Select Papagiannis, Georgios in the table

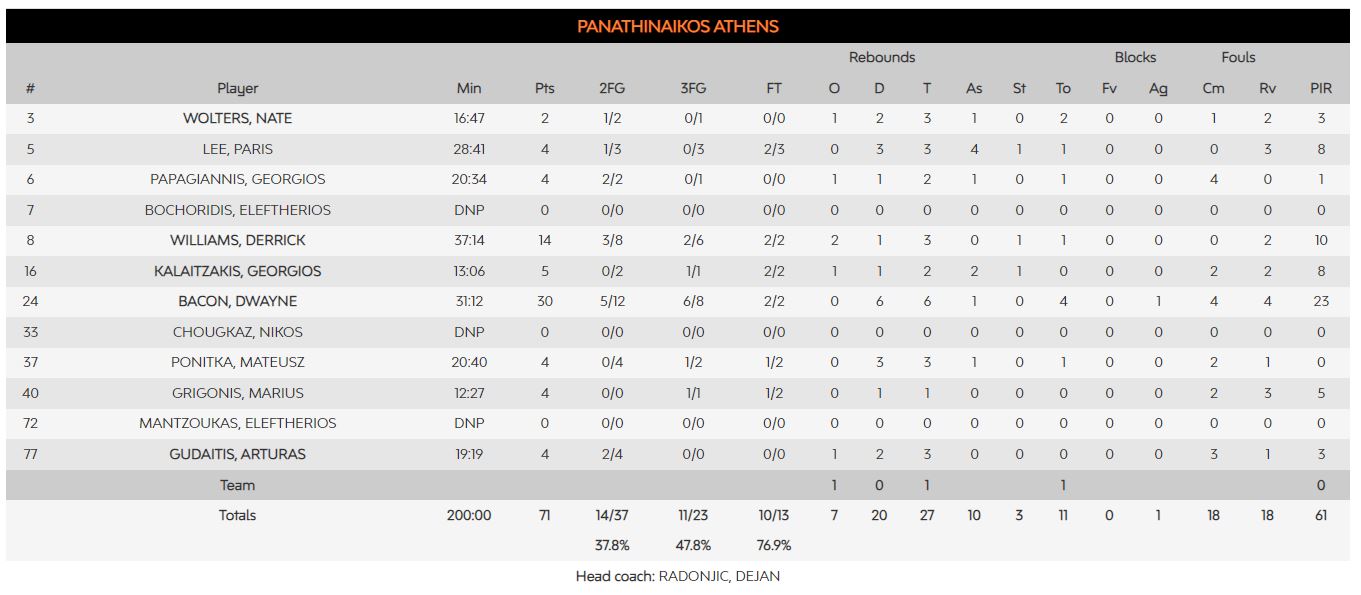[x=237, y=180]
